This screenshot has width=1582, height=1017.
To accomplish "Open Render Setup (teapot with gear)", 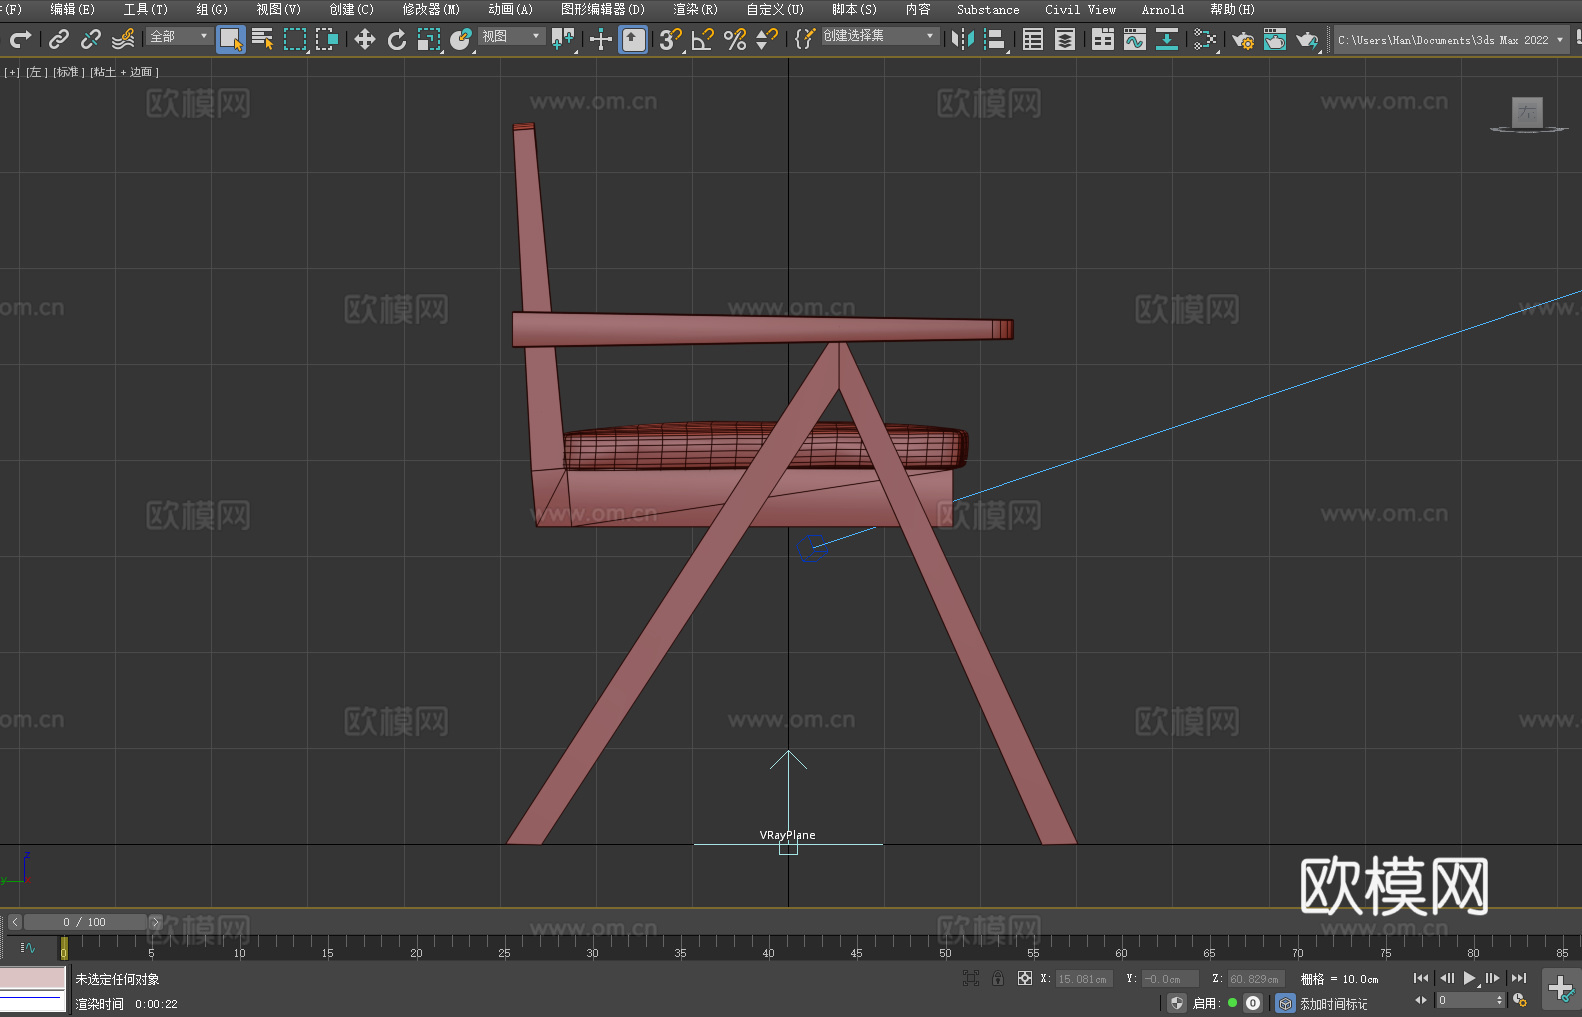I will click(x=1243, y=39).
